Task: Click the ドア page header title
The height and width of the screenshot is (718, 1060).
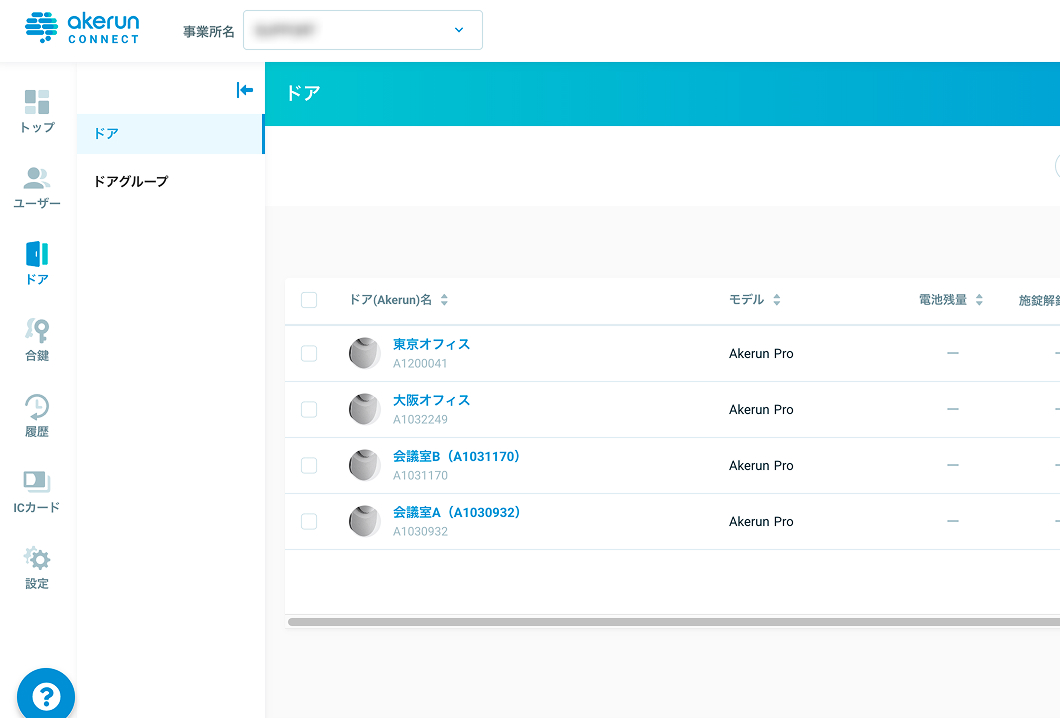Action: pos(303,93)
